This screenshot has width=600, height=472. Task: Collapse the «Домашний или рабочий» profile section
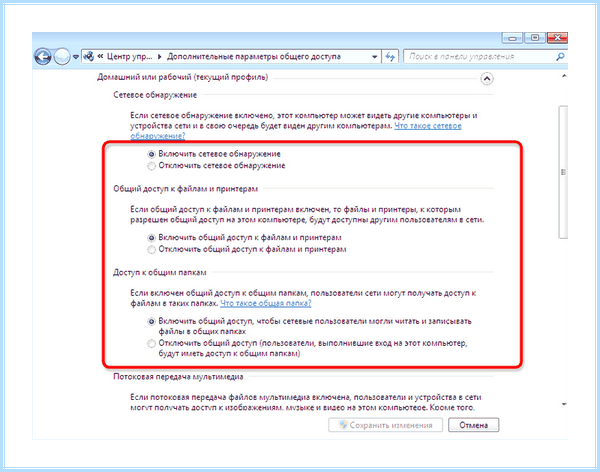pos(487,79)
